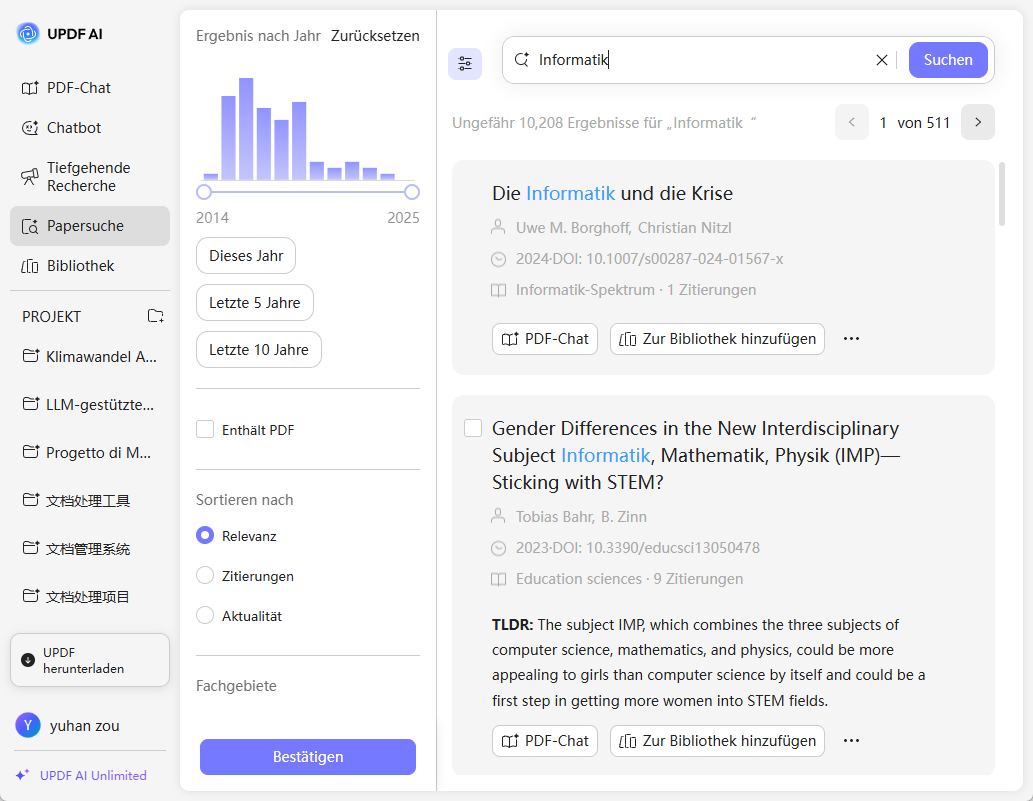Click the filter settings icon beside search

[x=465, y=64]
